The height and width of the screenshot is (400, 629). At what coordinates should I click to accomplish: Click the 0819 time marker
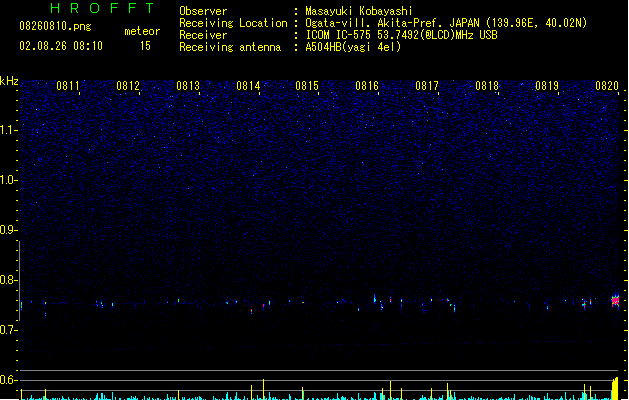point(547,86)
